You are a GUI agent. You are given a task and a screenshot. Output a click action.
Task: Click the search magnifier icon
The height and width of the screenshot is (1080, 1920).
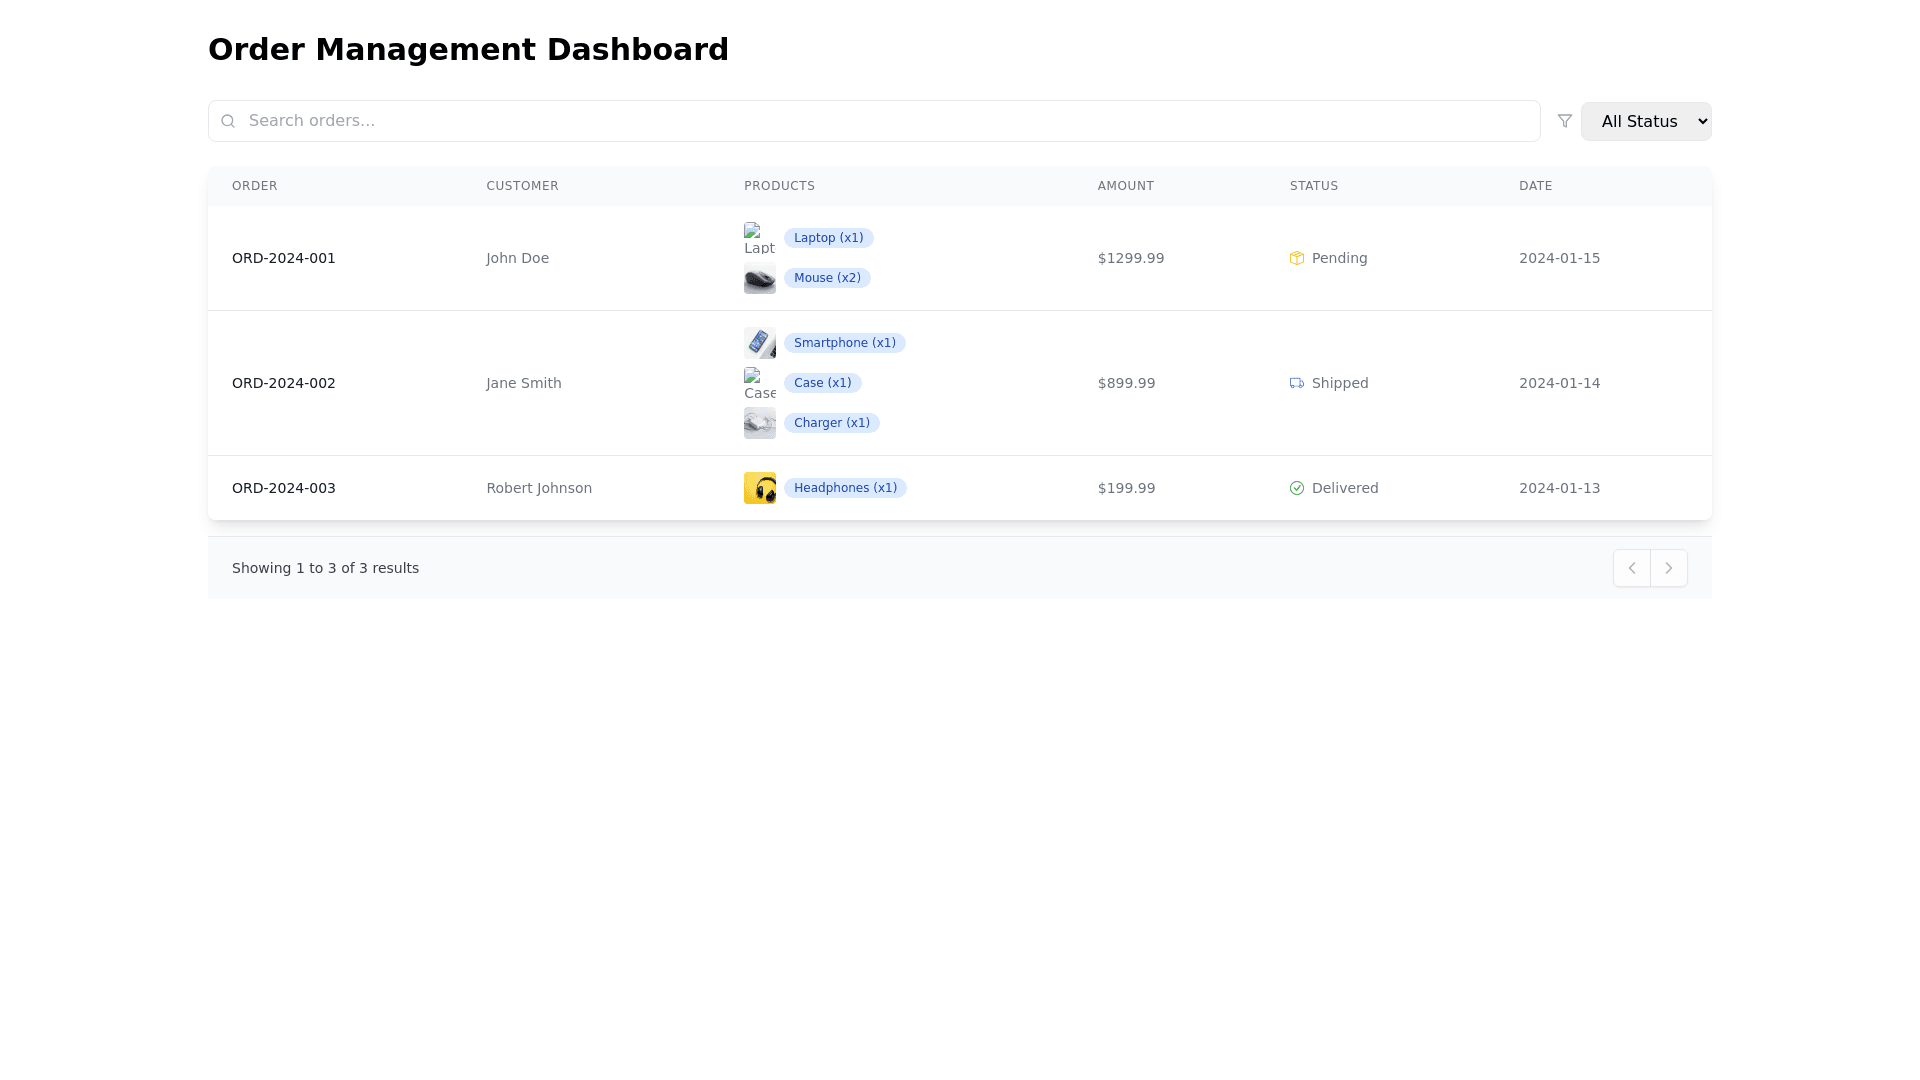tap(228, 121)
